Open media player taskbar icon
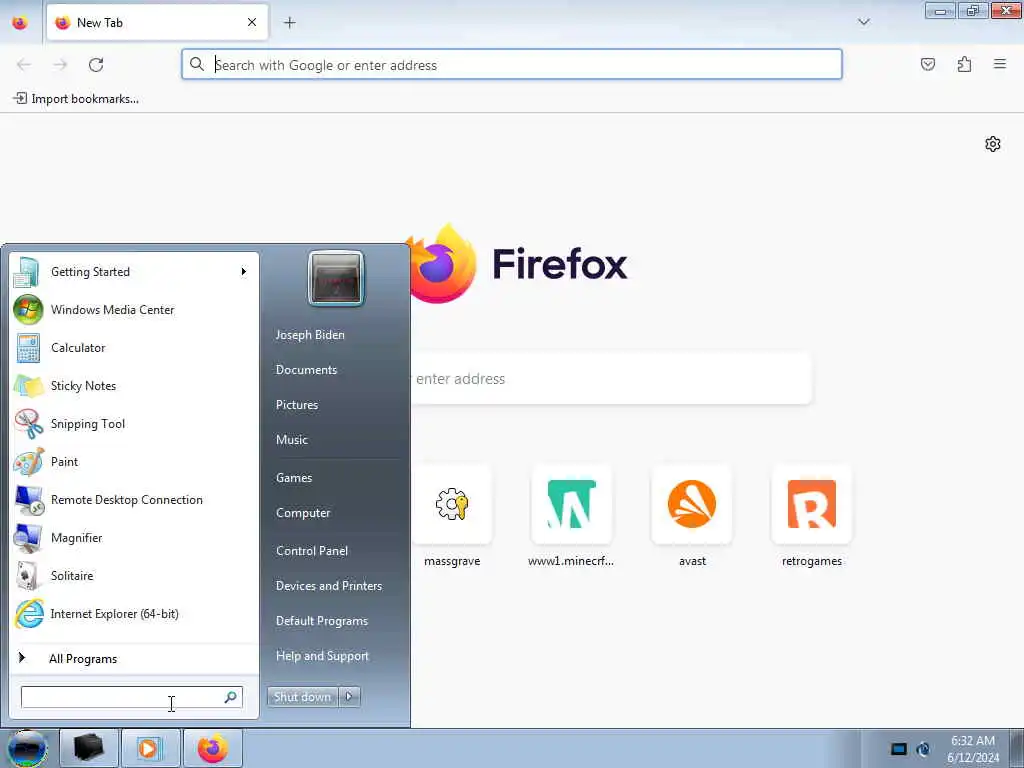The width and height of the screenshot is (1024, 768). pyautogui.click(x=150, y=748)
